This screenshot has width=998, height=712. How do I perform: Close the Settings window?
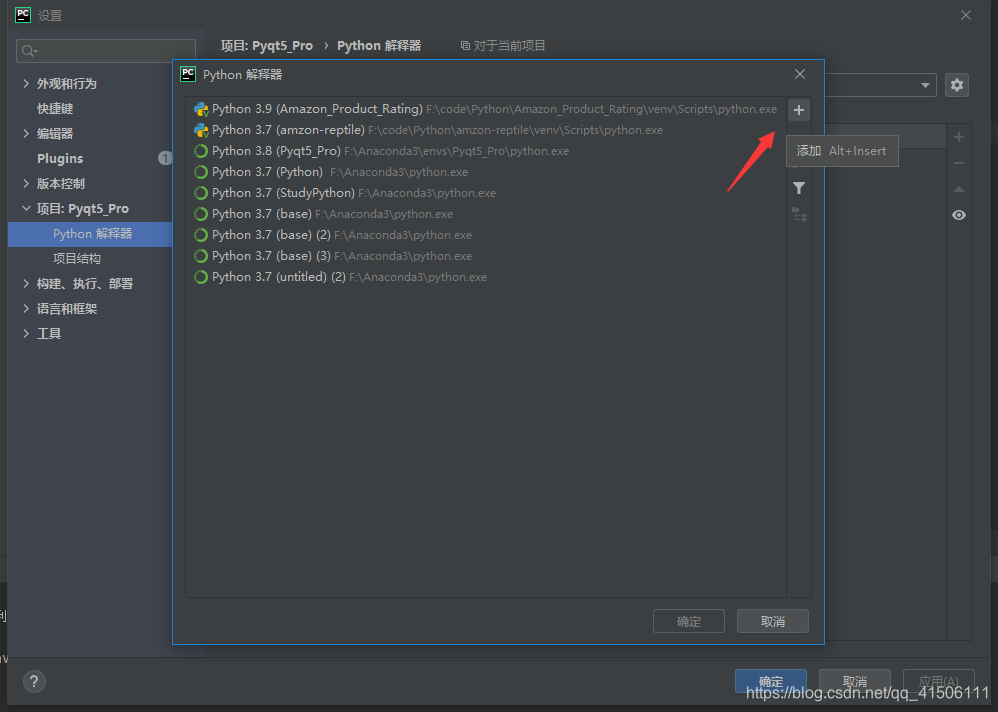pyautogui.click(x=966, y=15)
